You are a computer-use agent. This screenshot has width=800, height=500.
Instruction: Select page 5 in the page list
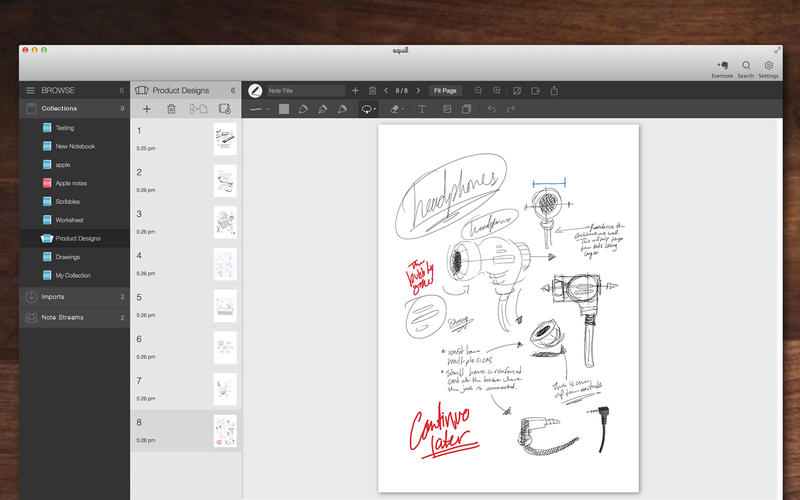(x=186, y=306)
